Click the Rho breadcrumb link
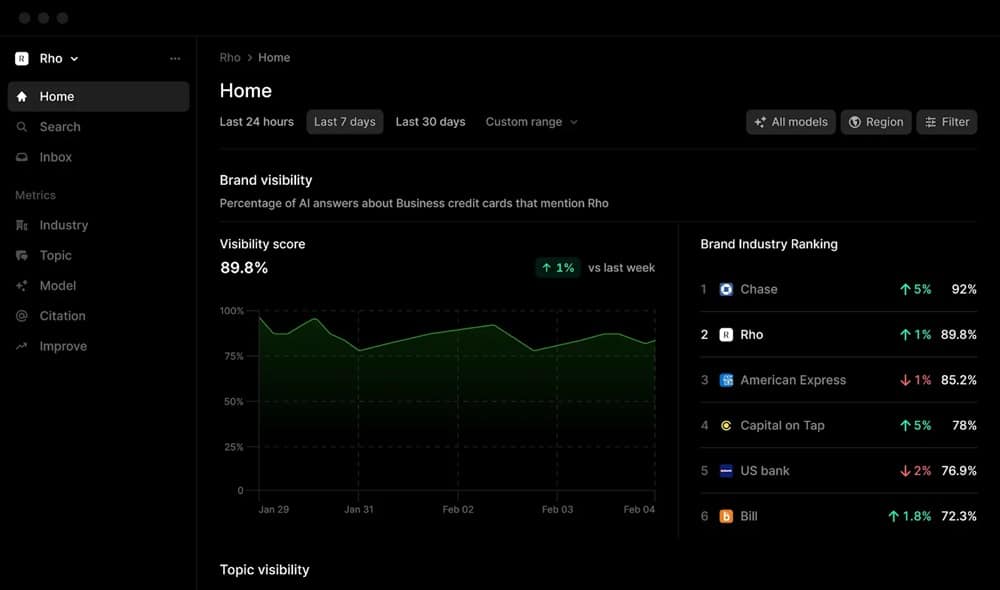This screenshot has width=1000, height=590. [230, 57]
